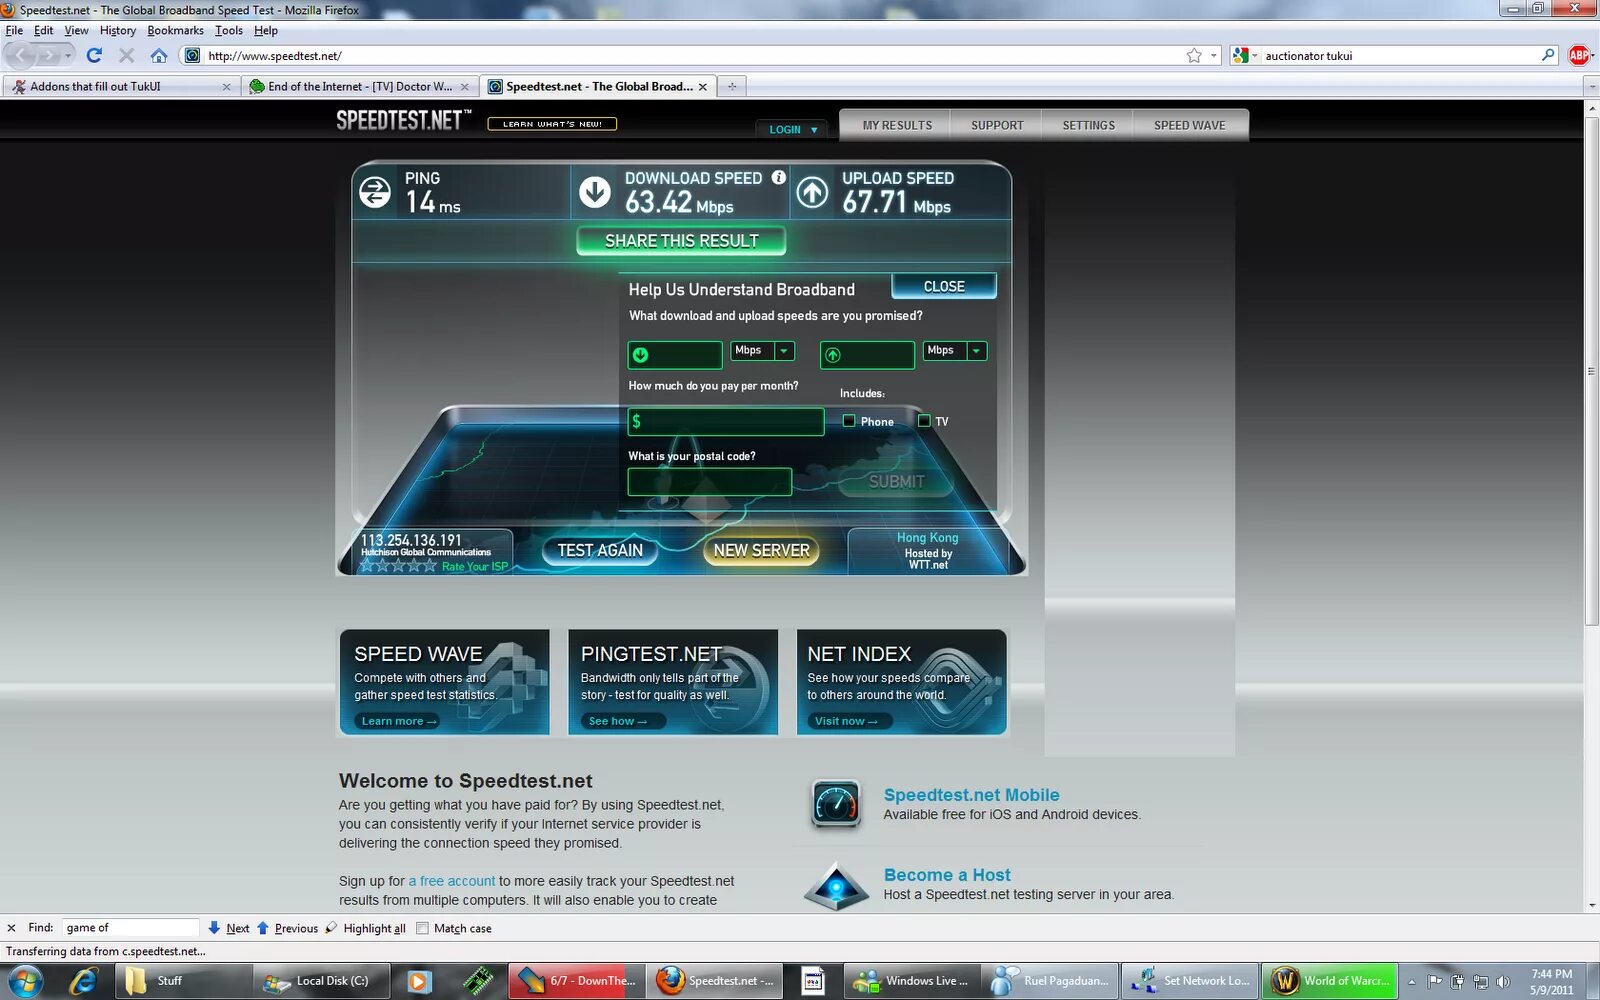Image resolution: width=1600 pixels, height=1000 pixels.
Task: Show hidden system tray icons arrow
Action: [1411, 982]
